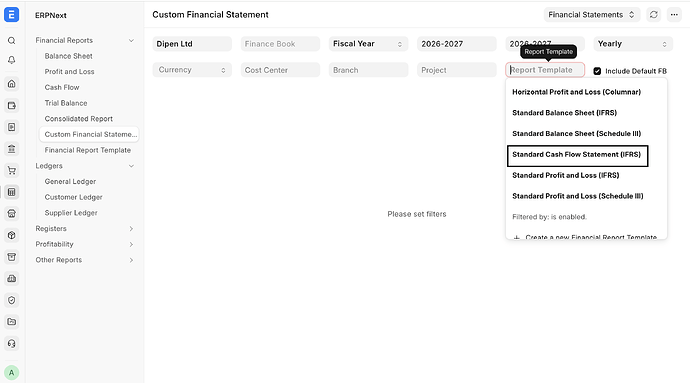Screen dimensions: 690x383
Task: Open the shield check icon
Action: click(11, 300)
